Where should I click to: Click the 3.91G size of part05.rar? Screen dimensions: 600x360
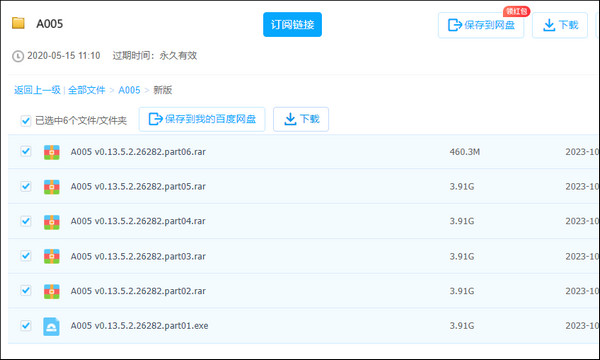pyautogui.click(x=462, y=187)
